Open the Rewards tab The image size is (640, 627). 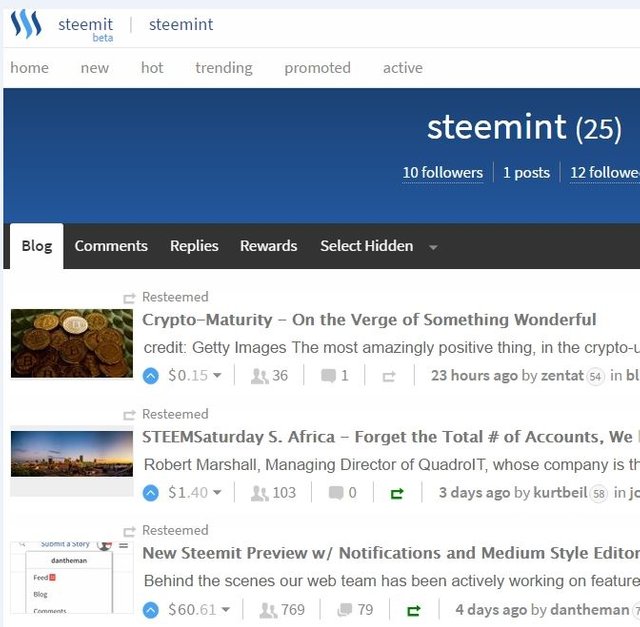(268, 246)
